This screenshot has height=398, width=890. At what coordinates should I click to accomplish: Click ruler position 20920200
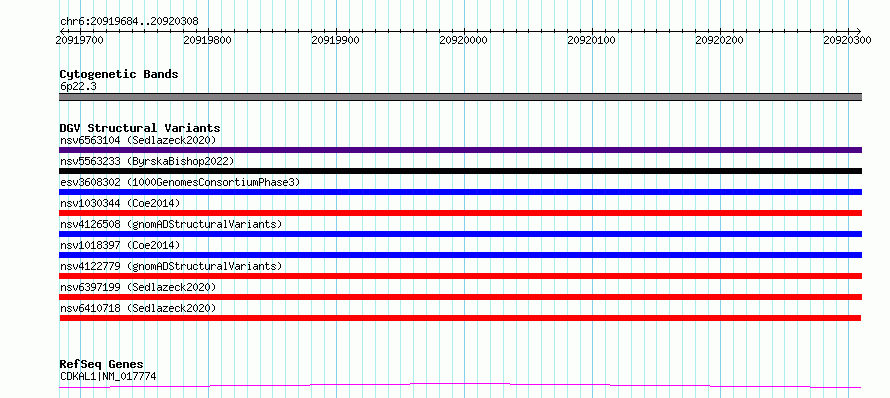tap(720, 40)
